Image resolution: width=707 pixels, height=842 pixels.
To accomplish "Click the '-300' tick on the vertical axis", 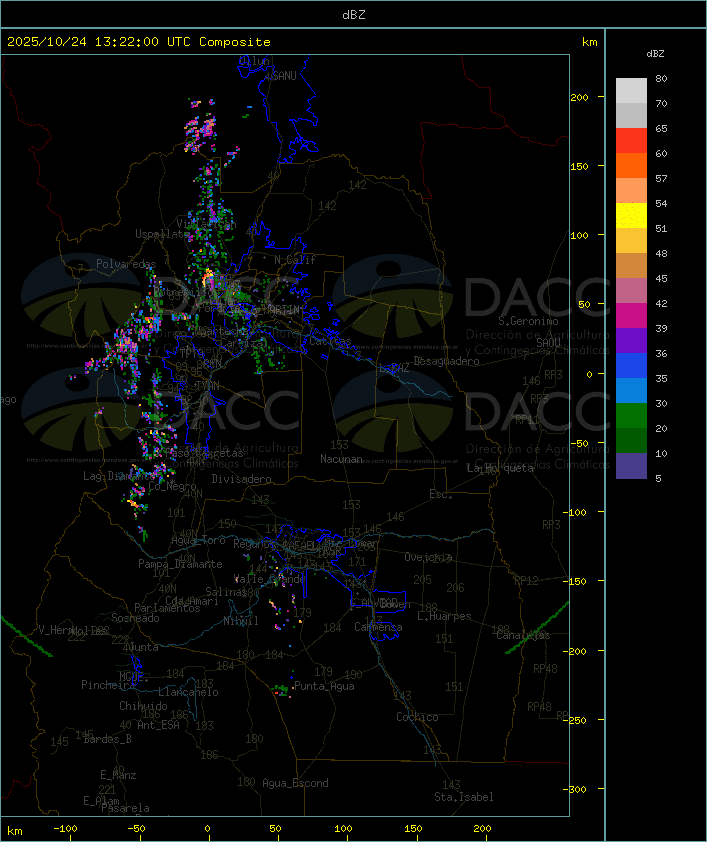I will [575, 789].
